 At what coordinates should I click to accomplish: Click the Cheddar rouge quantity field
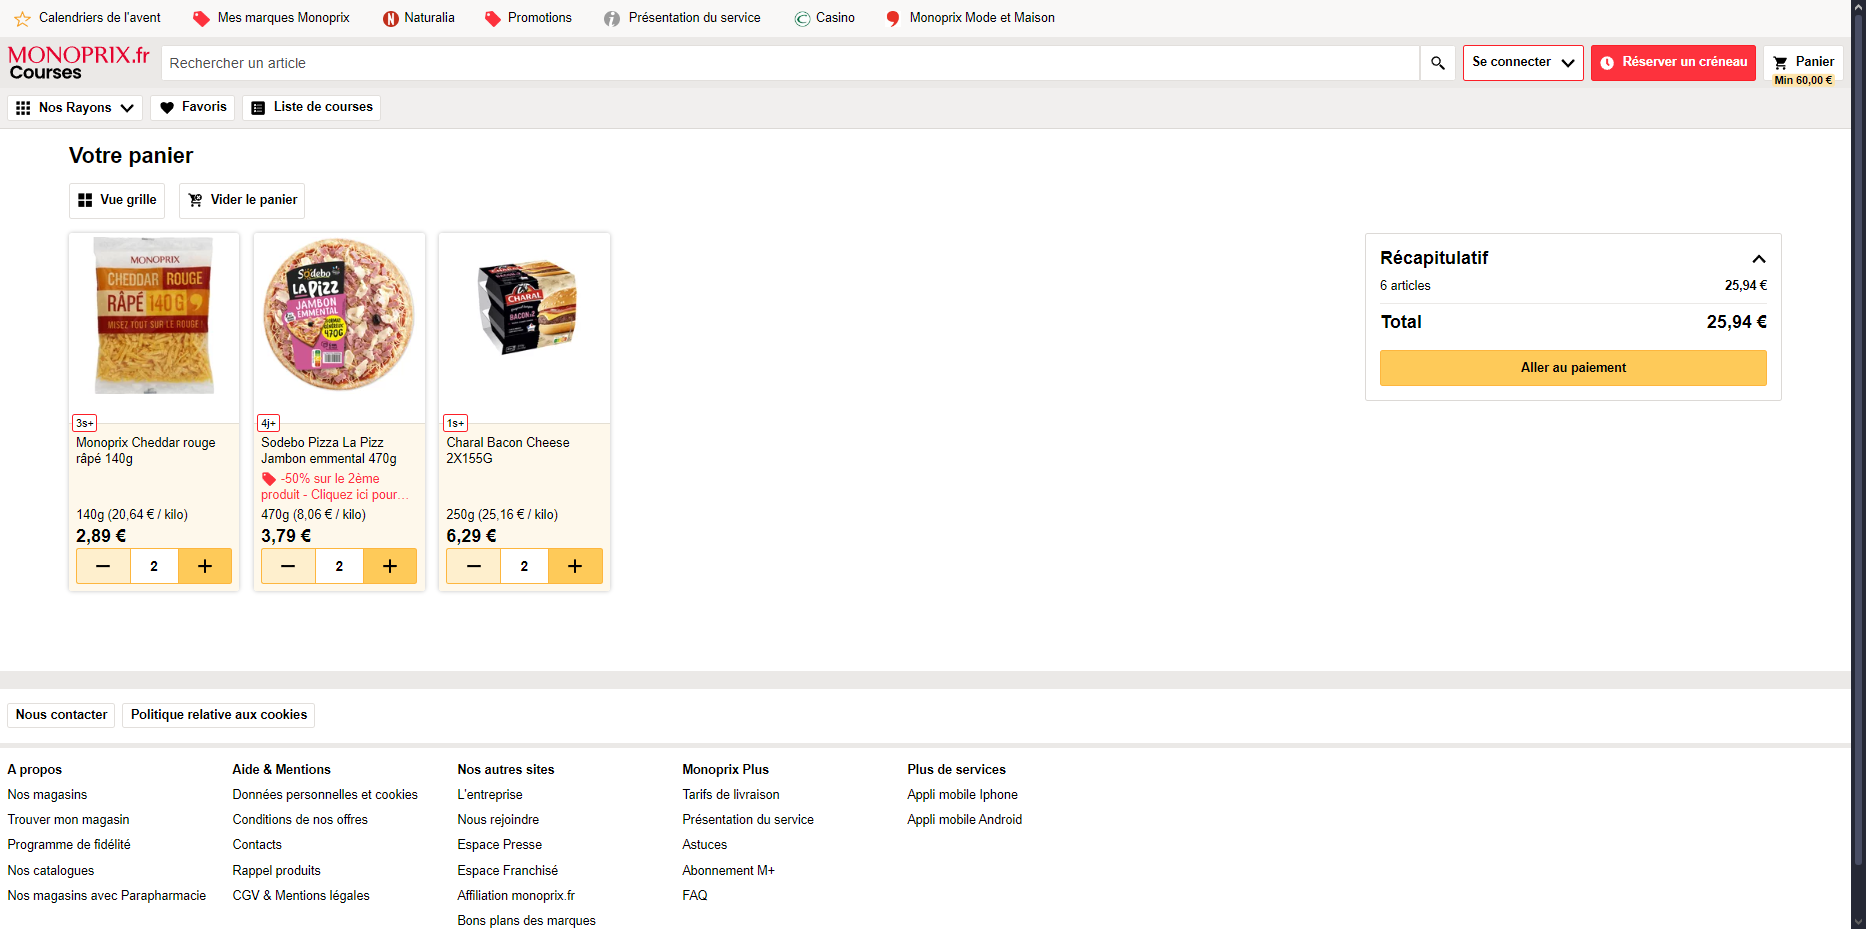154,566
